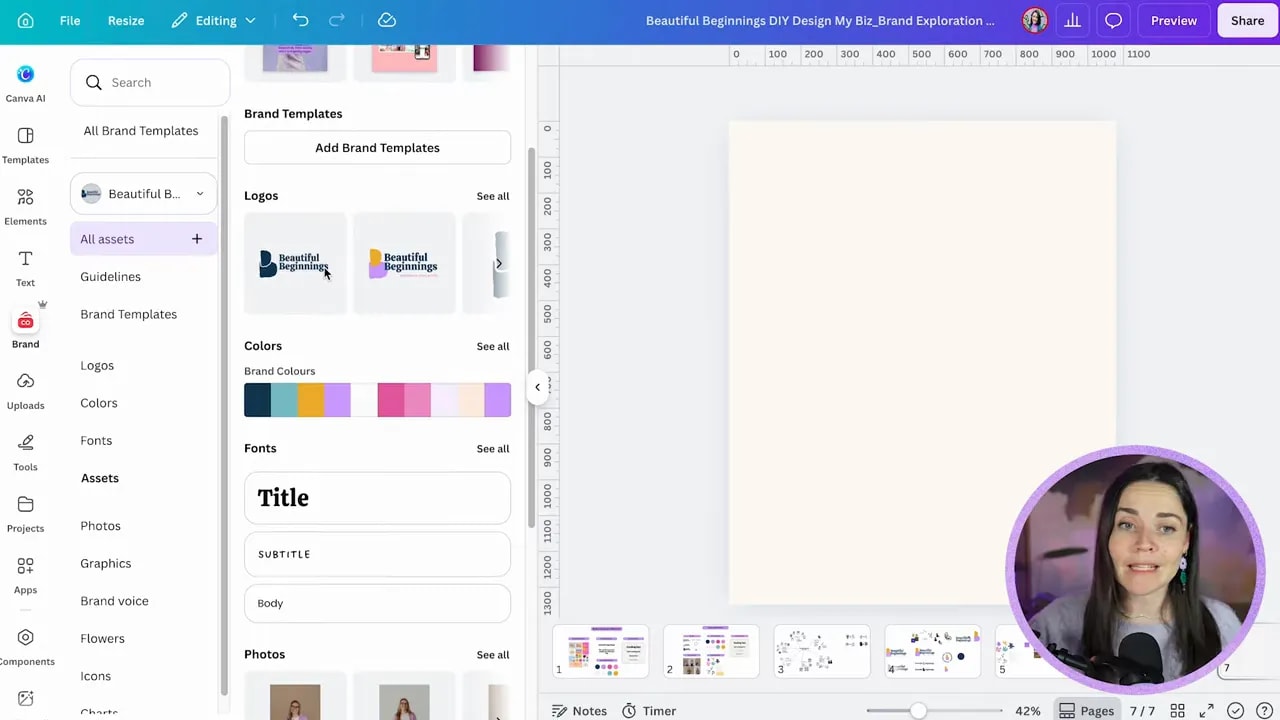Click the zoom slider handle
The image size is (1280, 720).
[918, 711]
